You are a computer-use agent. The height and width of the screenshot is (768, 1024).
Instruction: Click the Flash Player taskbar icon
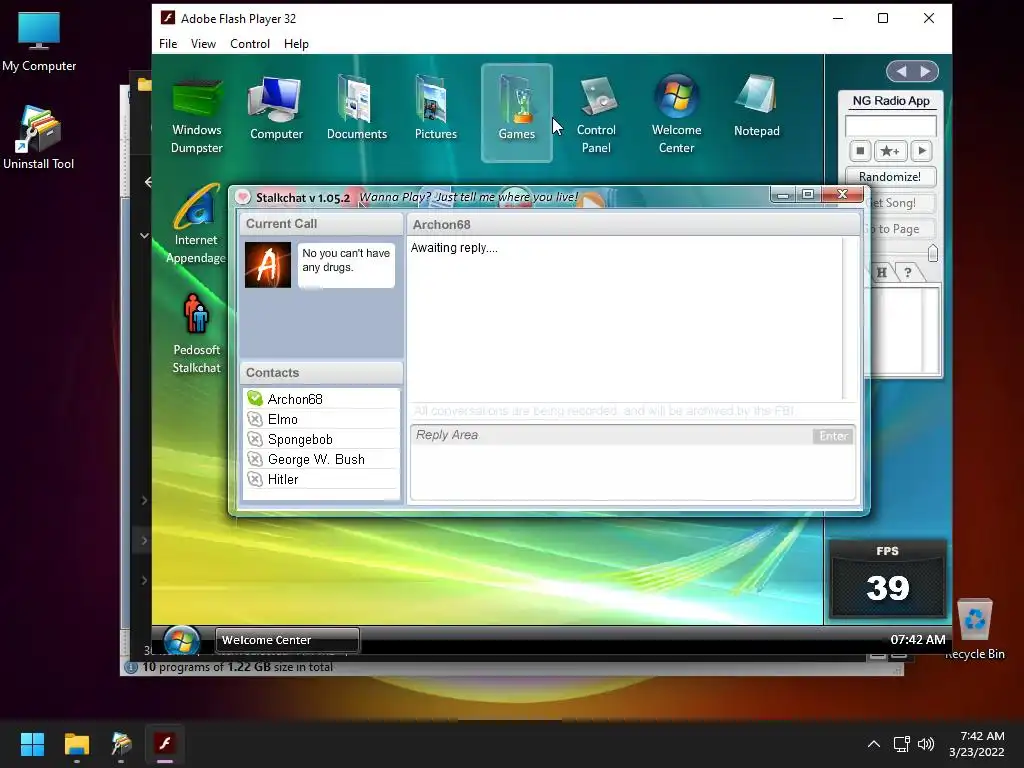click(165, 744)
